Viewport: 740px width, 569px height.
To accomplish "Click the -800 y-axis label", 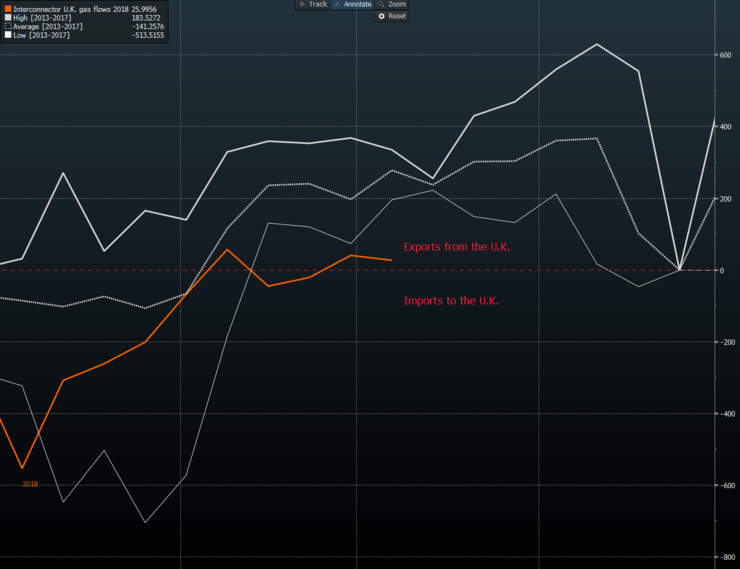I will [x=726, y=557].
